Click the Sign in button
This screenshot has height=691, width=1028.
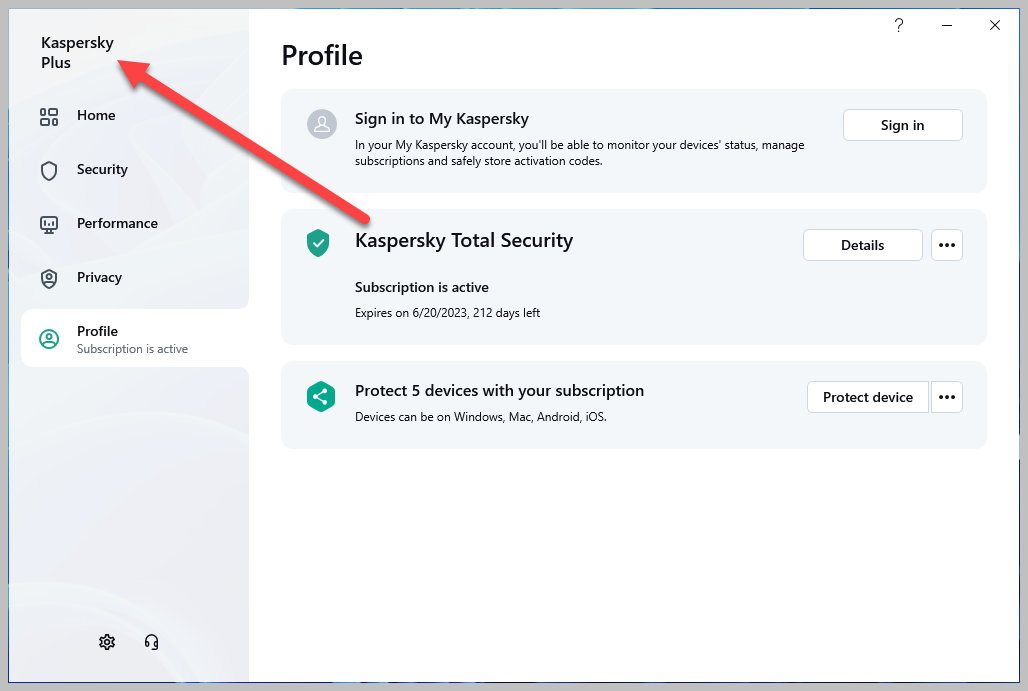click(902, 125)
